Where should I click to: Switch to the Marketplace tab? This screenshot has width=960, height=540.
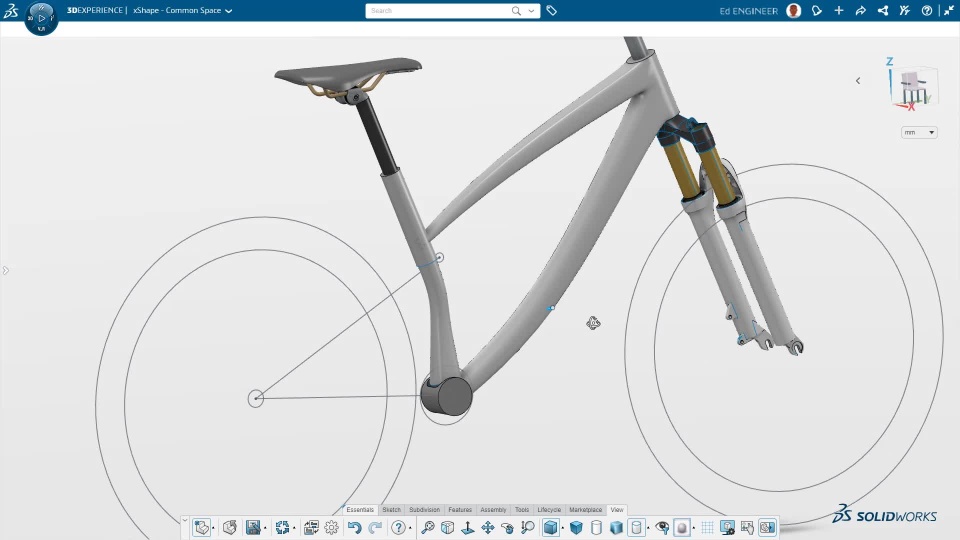585,509
